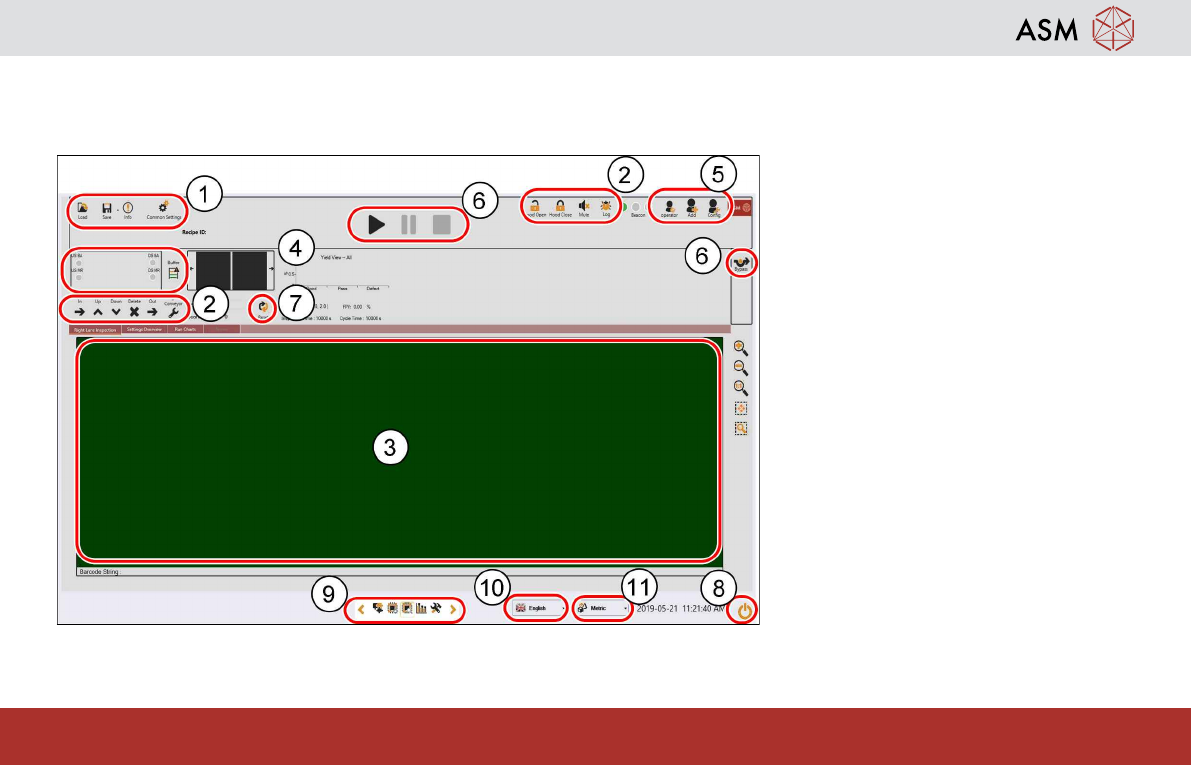This screenshot has width=1191, height=765.
Task: Click the Save floppy disk icon
Action: pos(106,208)
